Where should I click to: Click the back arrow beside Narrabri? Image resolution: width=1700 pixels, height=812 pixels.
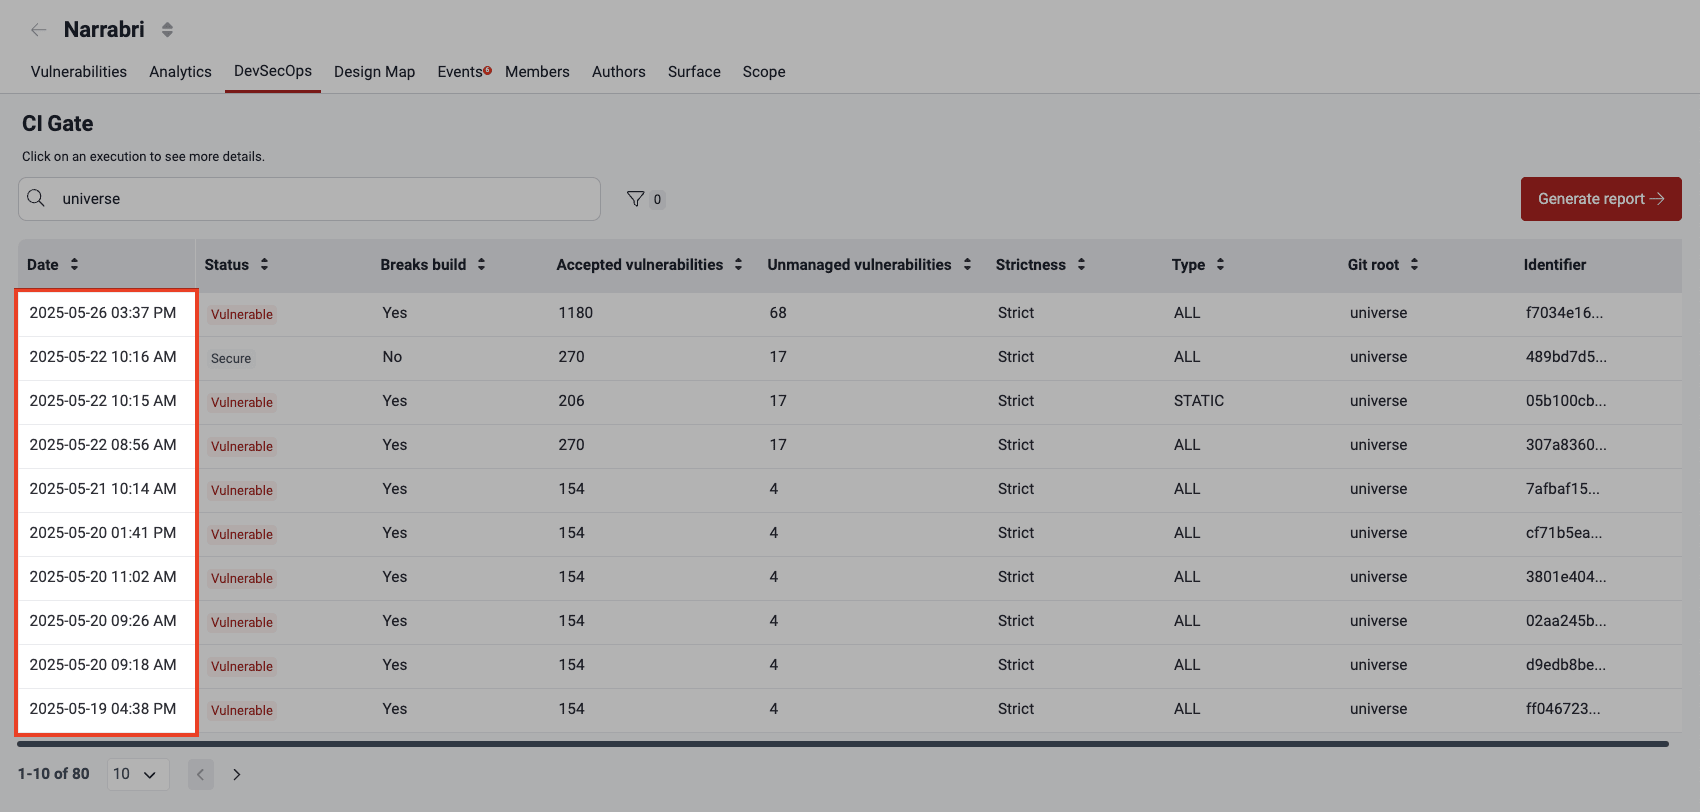pos(38,30)
